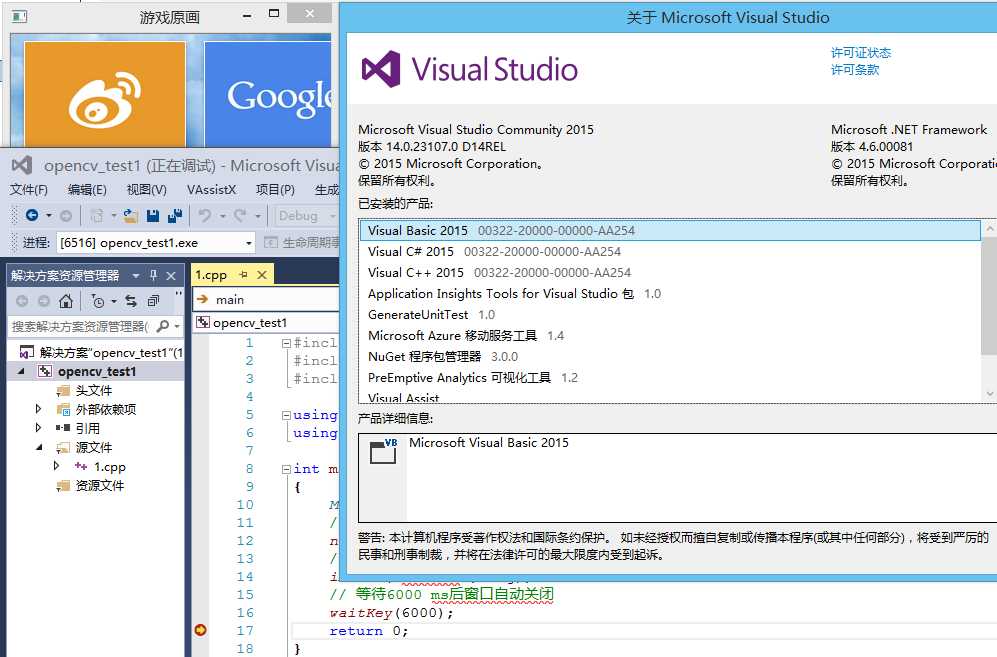The image size is (997, 657).
Task: Click the Visual Studio logo in title bar
Action: click(22, 165)
